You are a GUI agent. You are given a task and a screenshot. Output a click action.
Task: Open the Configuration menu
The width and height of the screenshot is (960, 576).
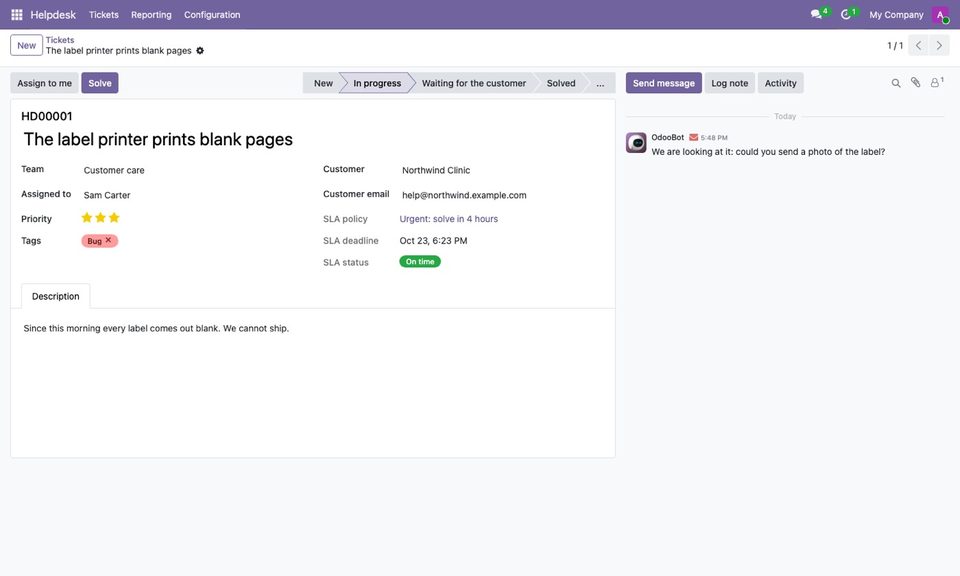212,15
